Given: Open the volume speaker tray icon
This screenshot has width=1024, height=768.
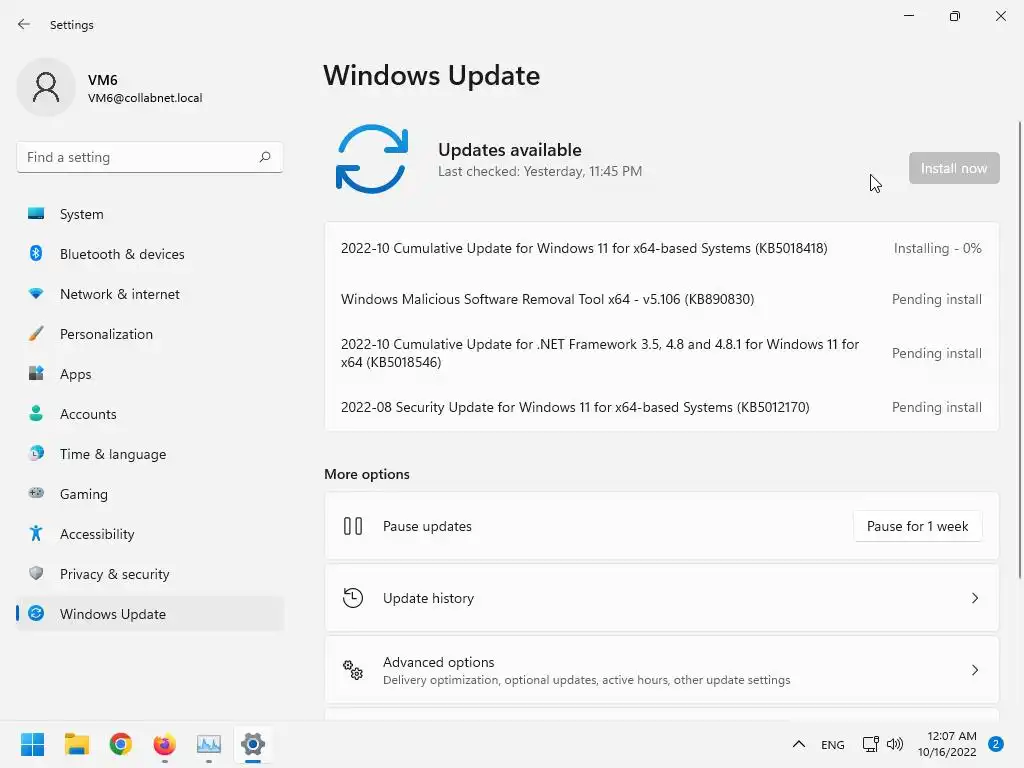Looking at the screenshot, I should [895, 744].
